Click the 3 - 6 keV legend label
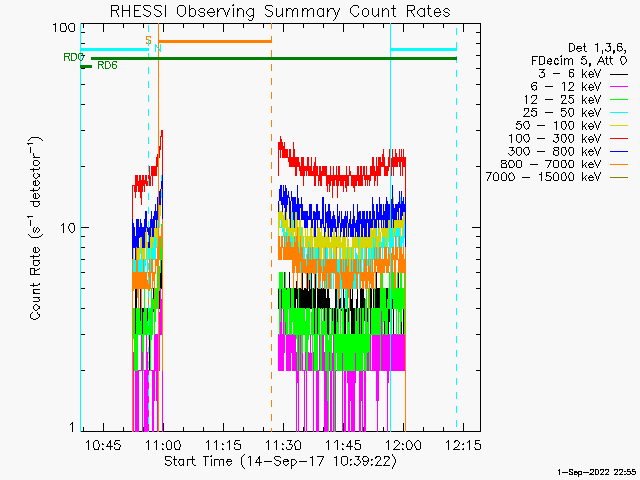 click(570, 74)
